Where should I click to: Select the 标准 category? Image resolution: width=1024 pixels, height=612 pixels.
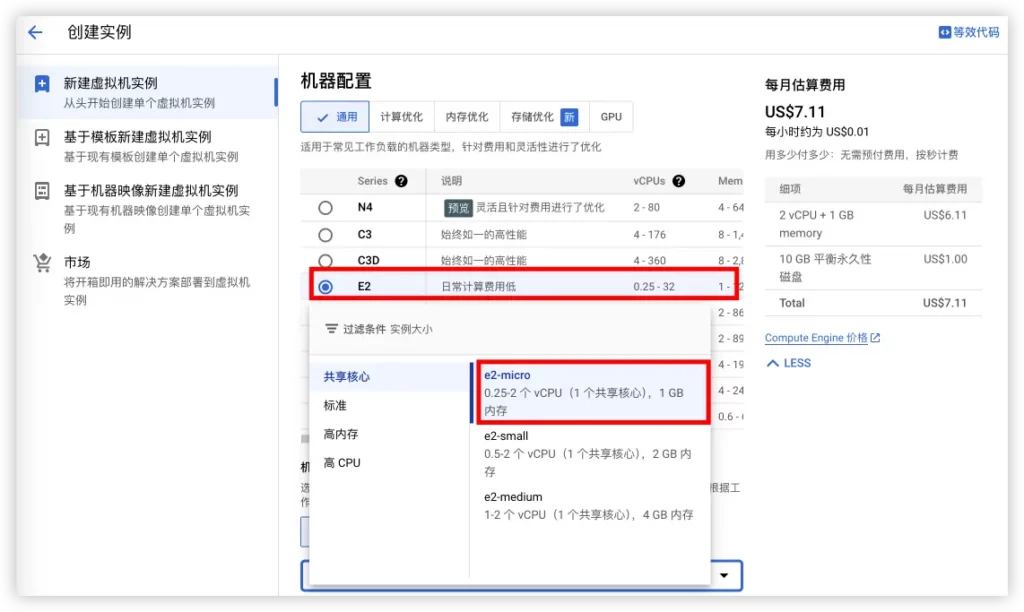[389, 406]
